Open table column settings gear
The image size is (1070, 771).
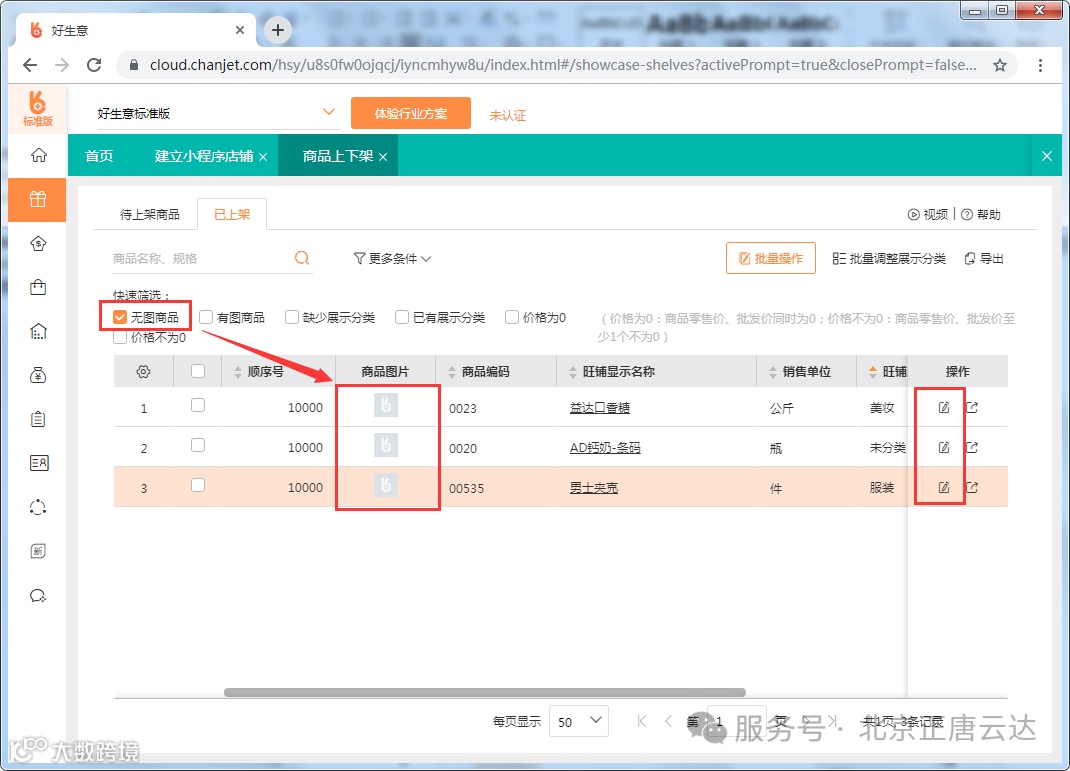click(143, 372)
